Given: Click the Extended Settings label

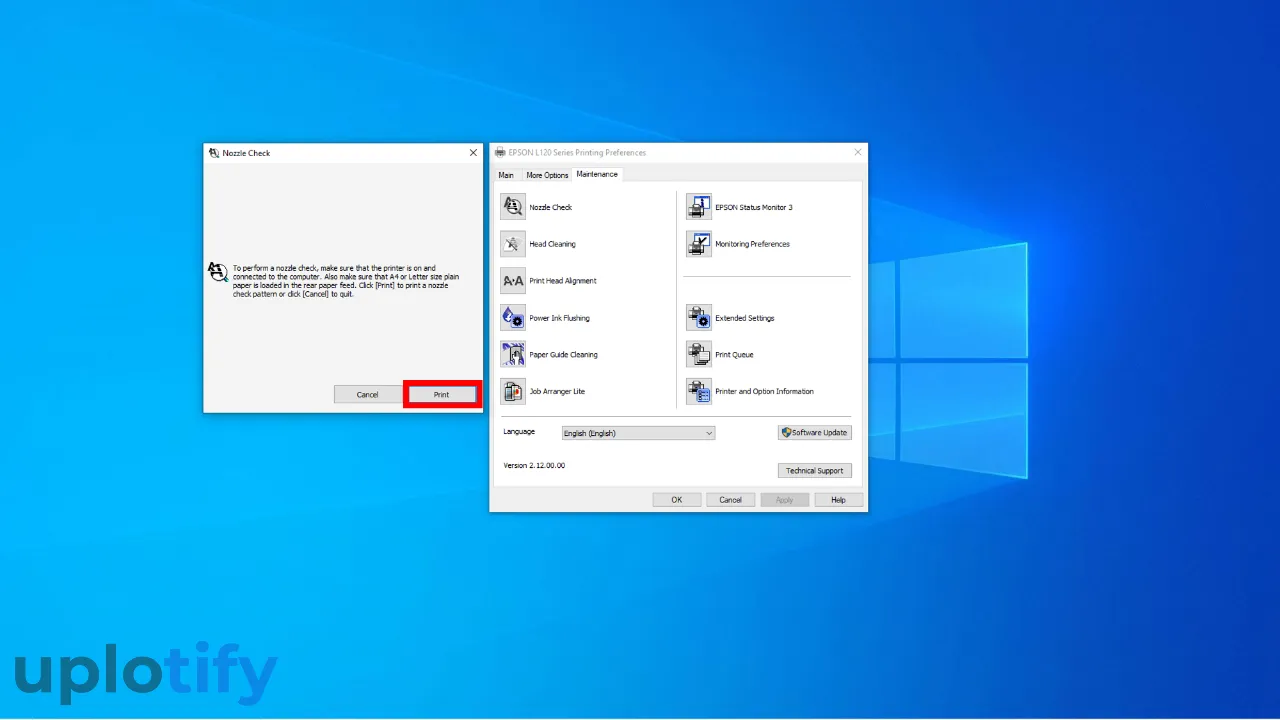Looking at the screenshot, I should (745, 318).
